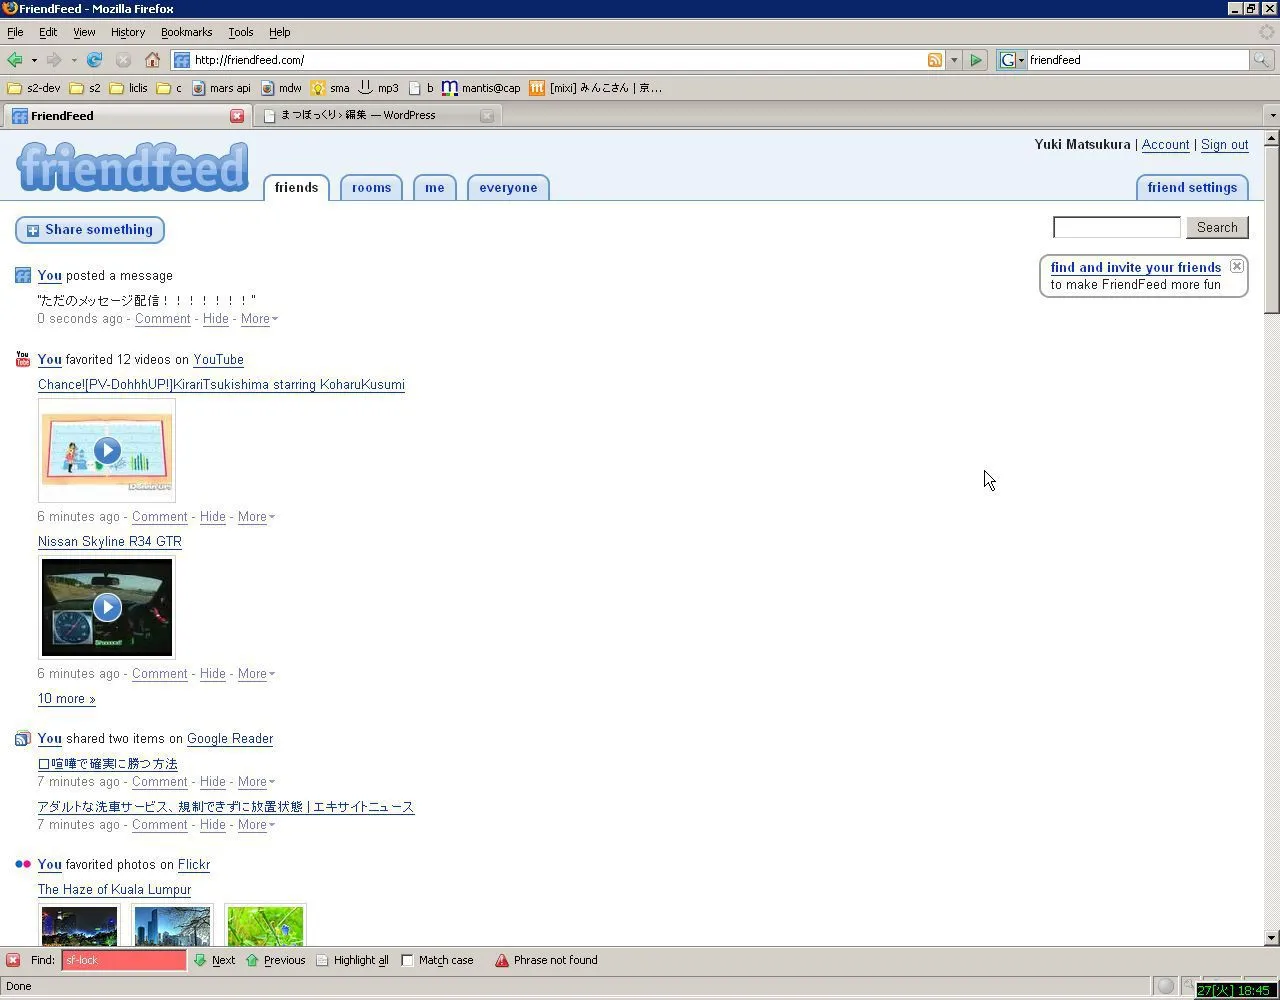Viewport: 1280px width, 1000px height.
Task: Click the Share something button
Action: (90, 230)
